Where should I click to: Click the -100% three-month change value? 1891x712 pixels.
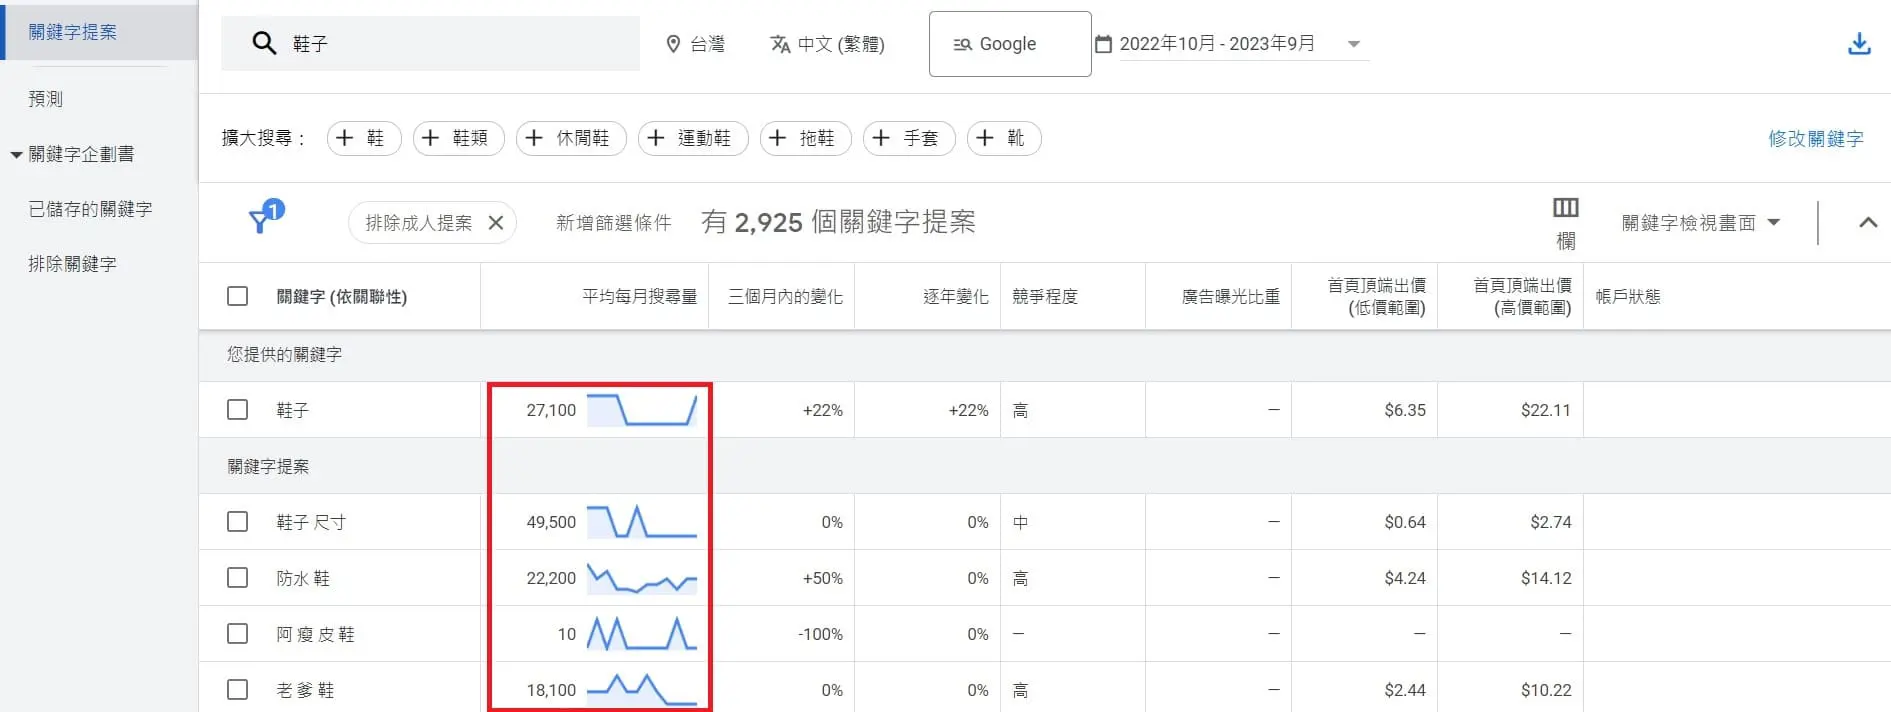click(820, 634)
